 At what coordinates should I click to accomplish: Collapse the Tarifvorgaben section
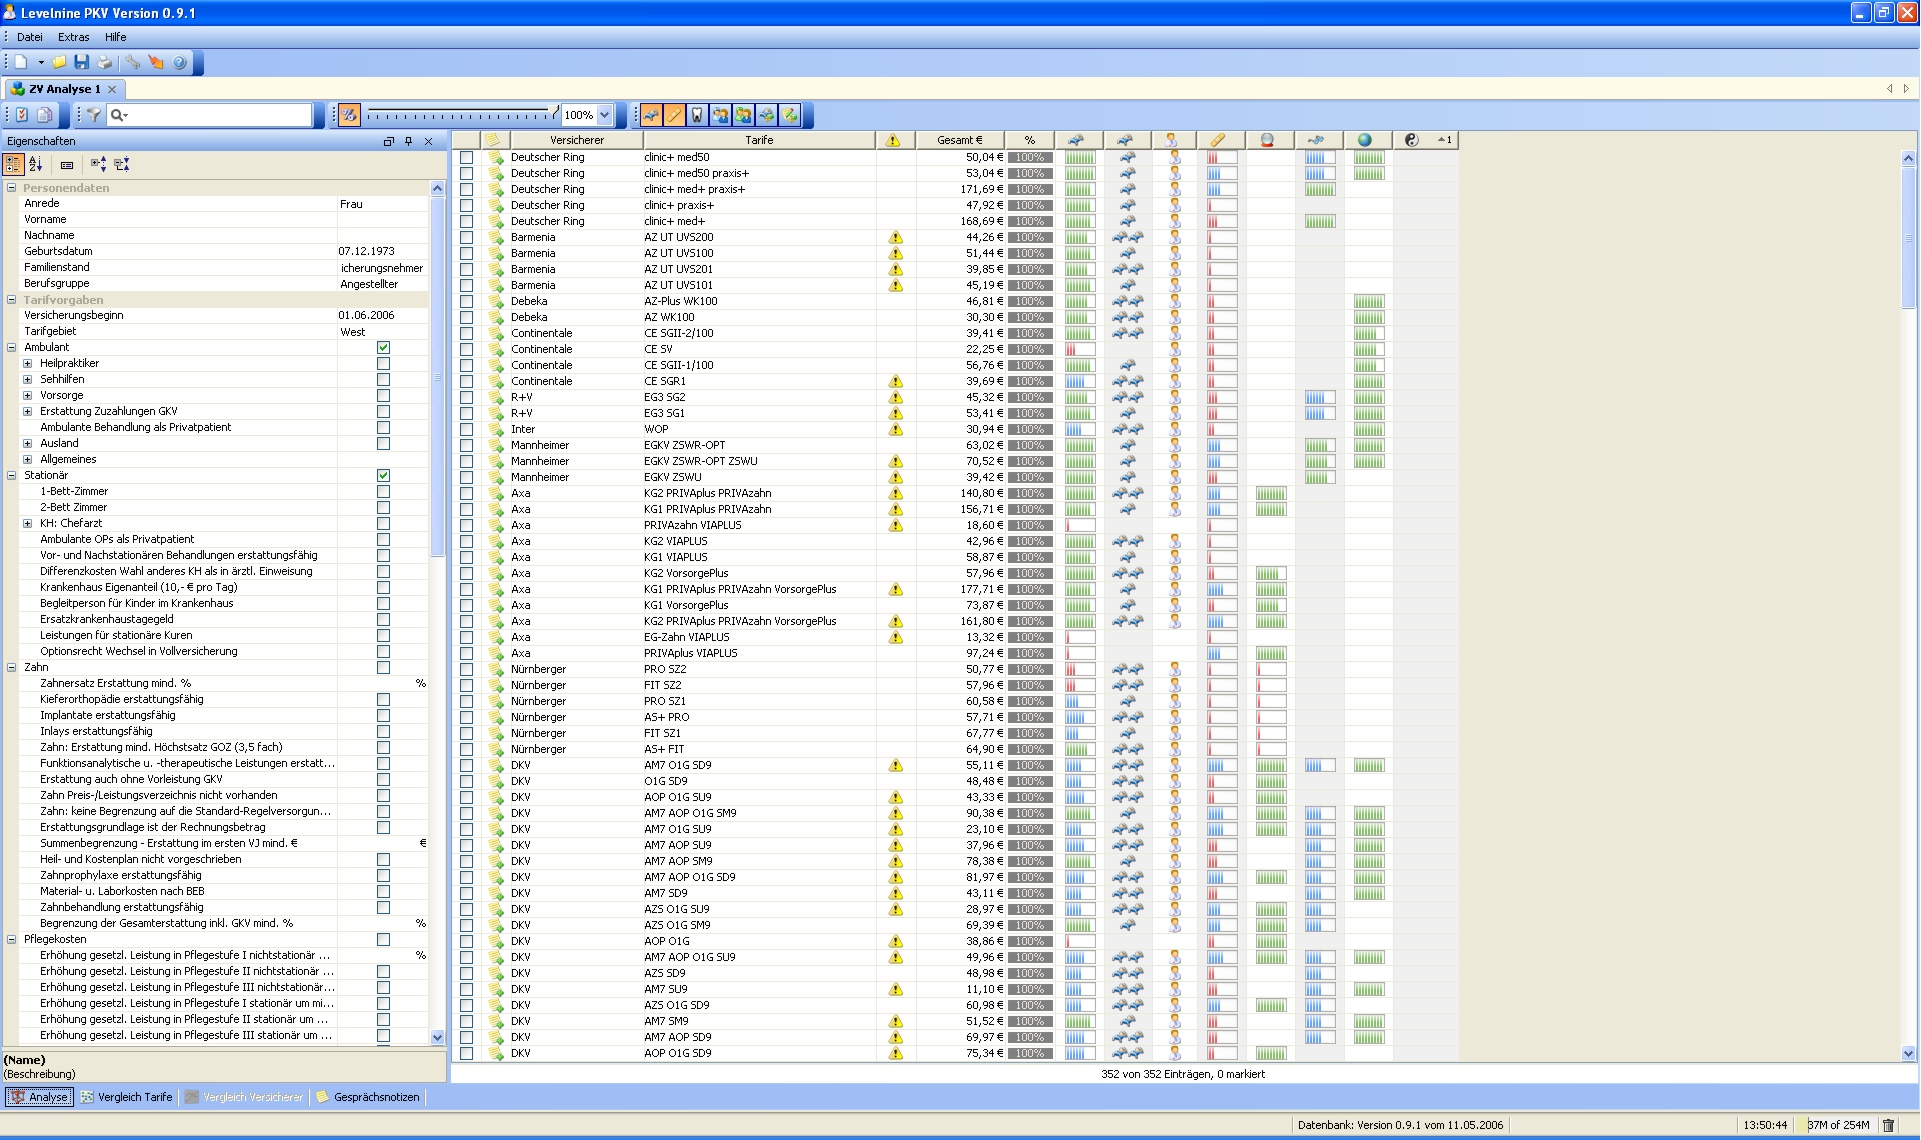[12, 299]
